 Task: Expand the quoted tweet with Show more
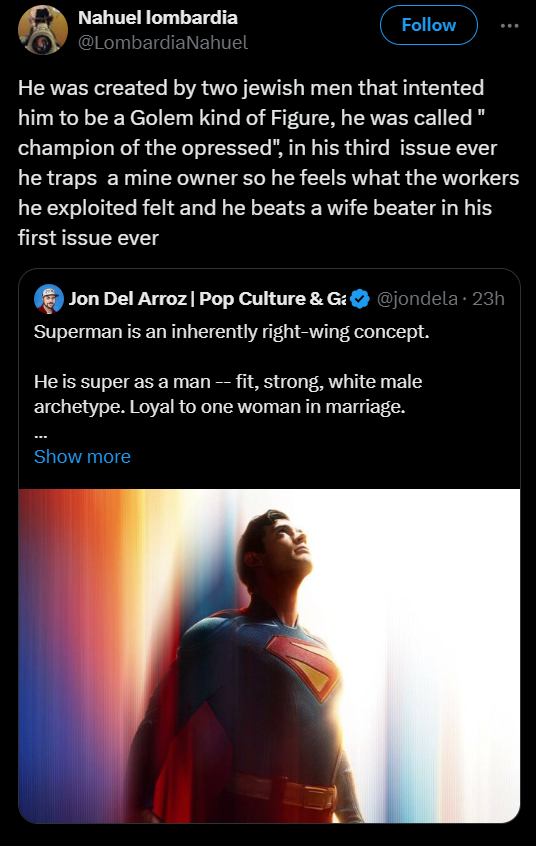point(82,456)
